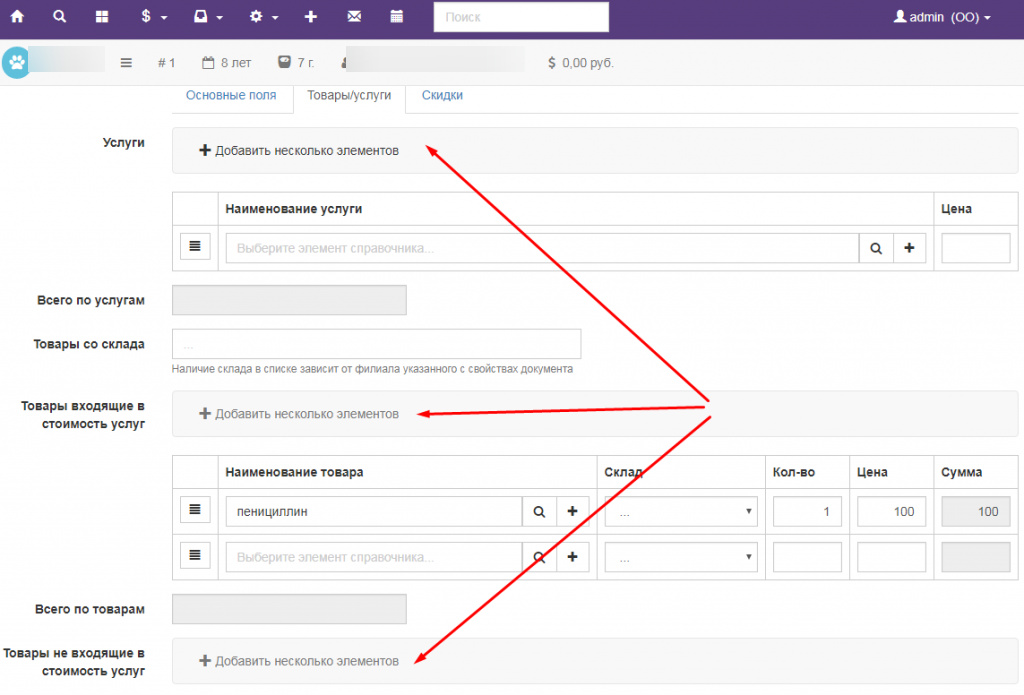Click the Сумма column header
This screenshot has height=695, width=1024.
(x=961, y=472)
